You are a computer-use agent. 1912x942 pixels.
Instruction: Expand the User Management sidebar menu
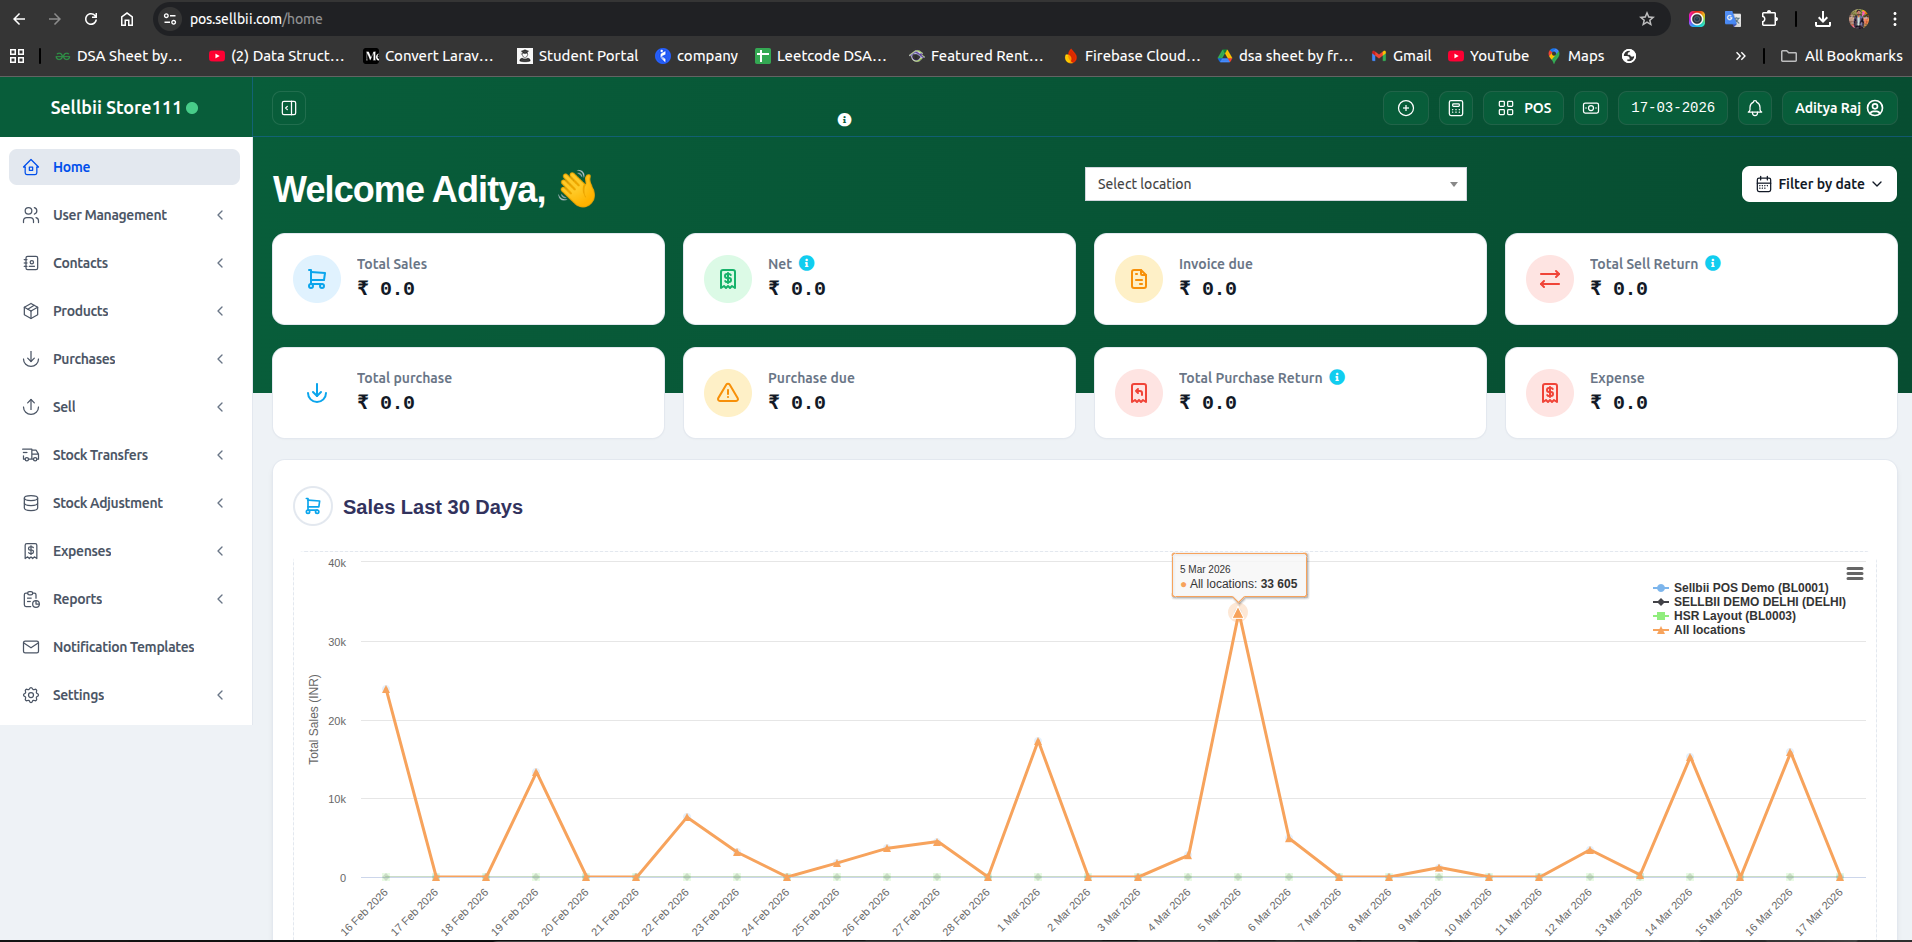click(125, 215)
